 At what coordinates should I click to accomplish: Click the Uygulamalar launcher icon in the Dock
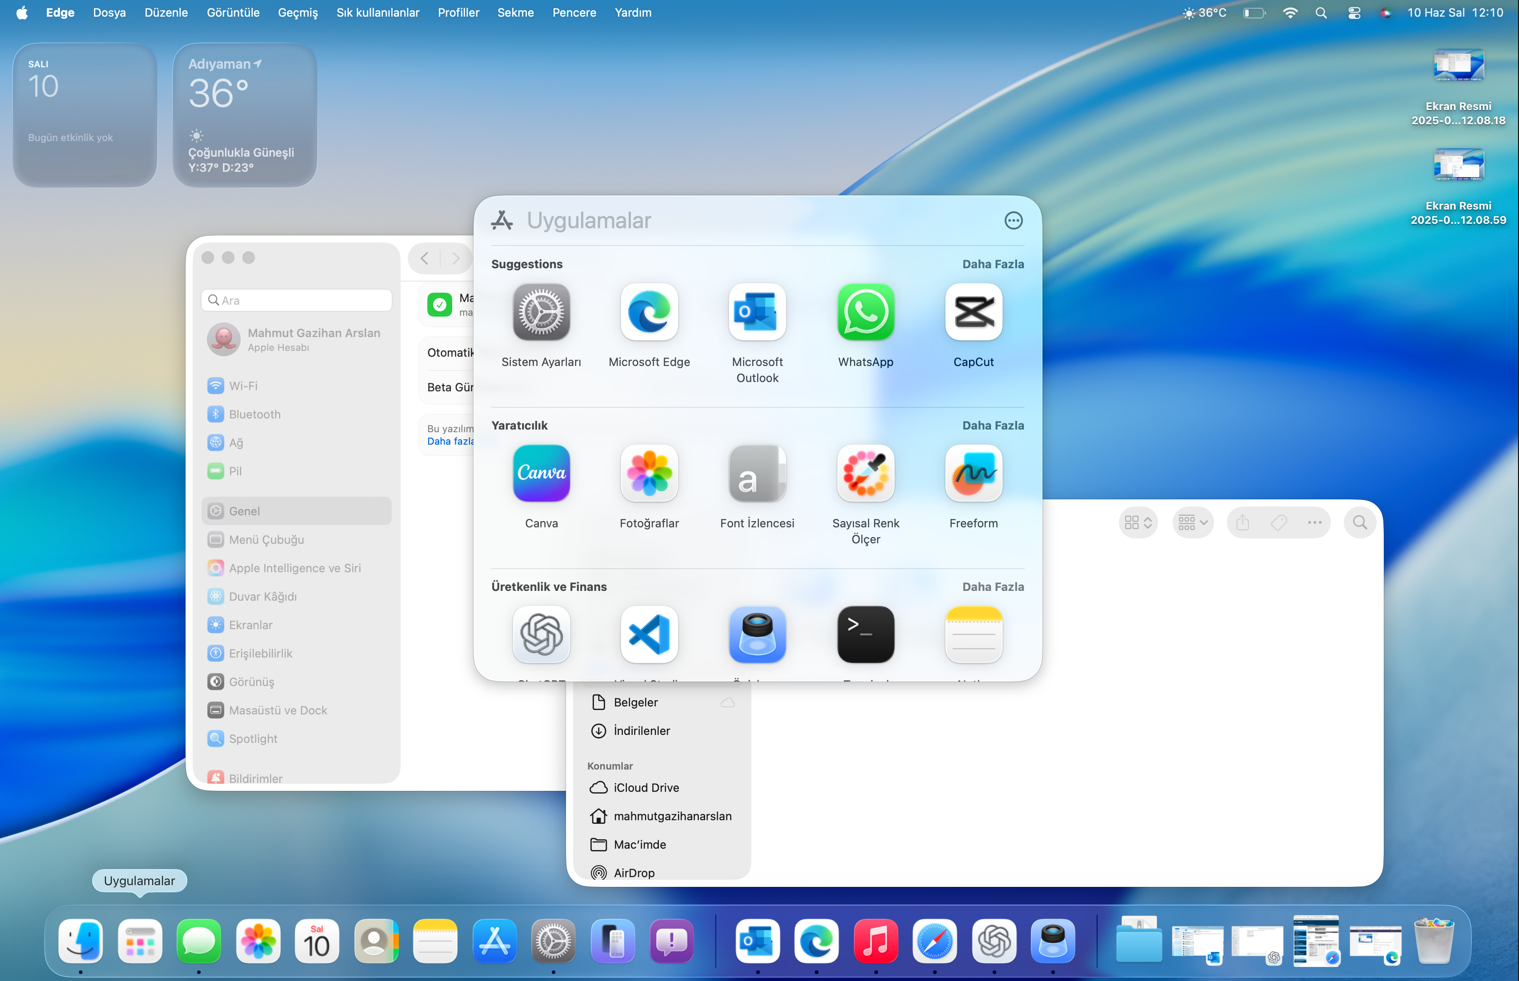click(140, 941)
